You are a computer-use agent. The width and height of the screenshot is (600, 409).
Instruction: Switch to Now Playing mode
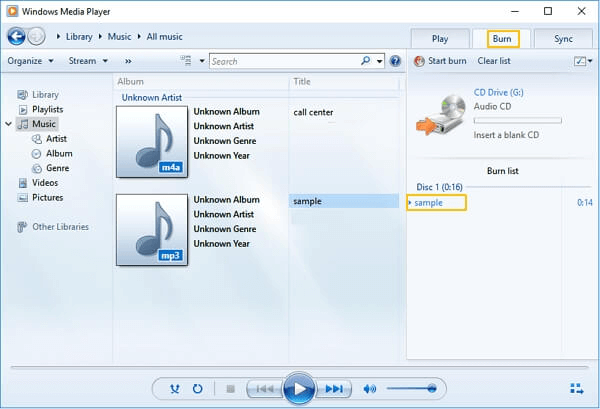tap(577, 389)
